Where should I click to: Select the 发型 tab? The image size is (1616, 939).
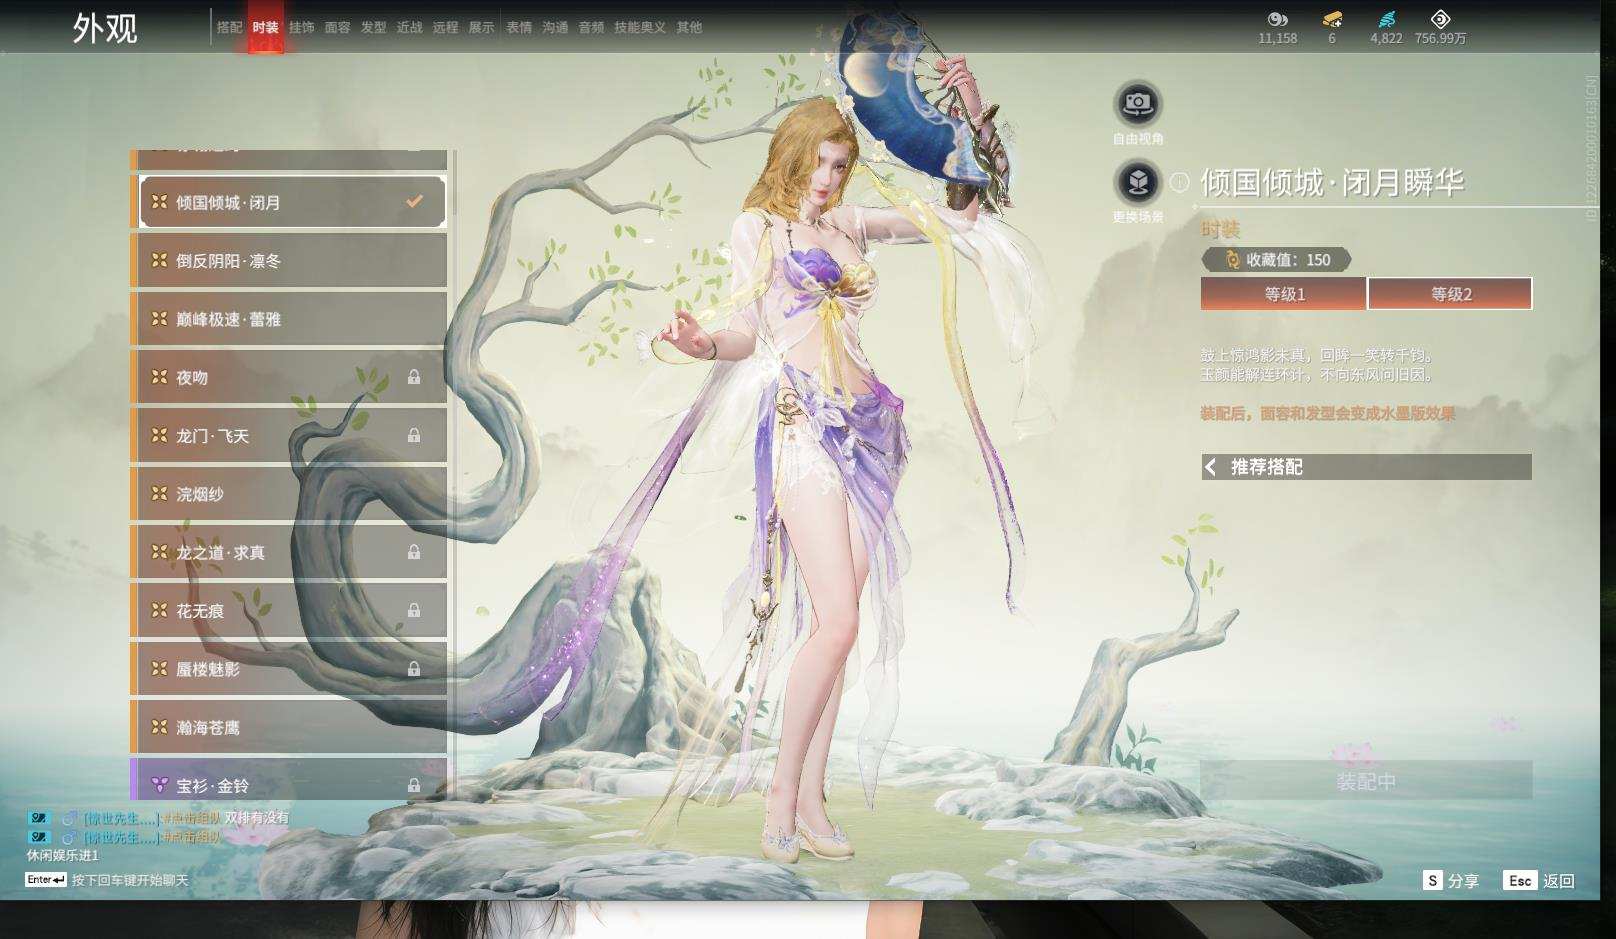click(373, 27)
